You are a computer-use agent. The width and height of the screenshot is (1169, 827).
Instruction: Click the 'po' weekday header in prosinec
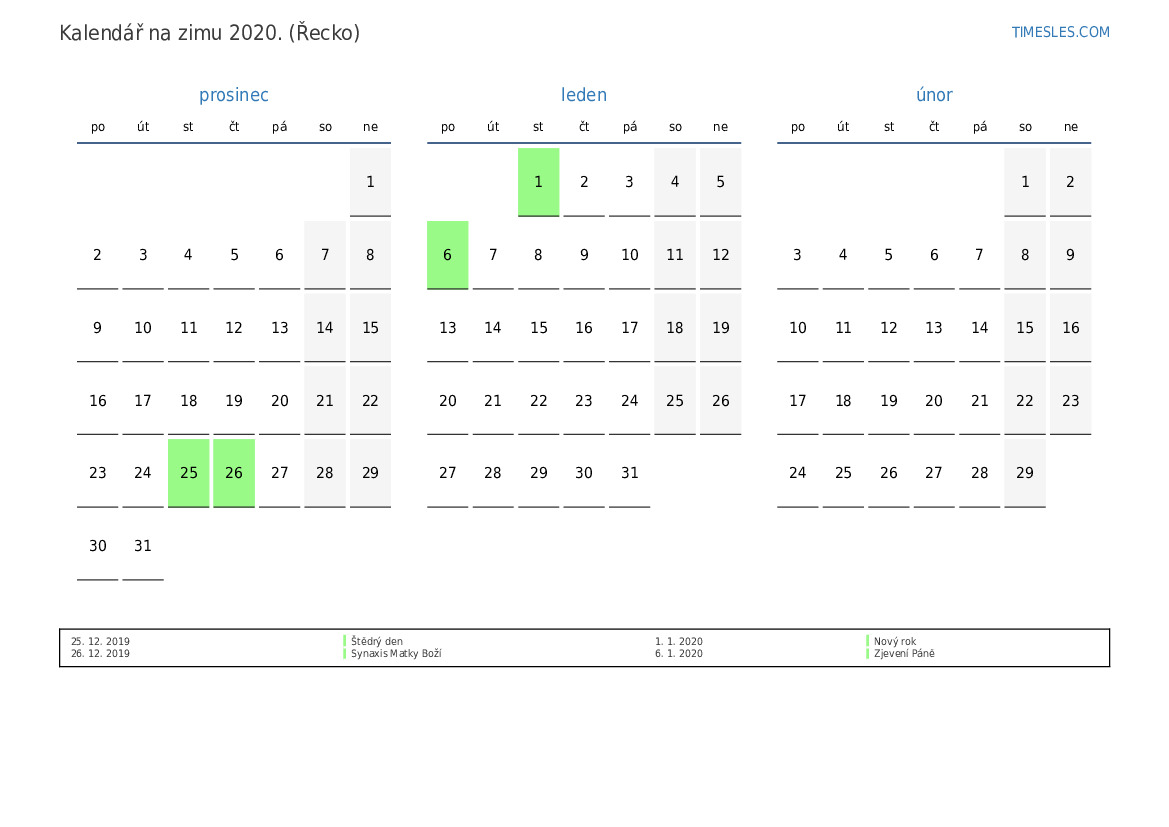click(x=98, y=127)
